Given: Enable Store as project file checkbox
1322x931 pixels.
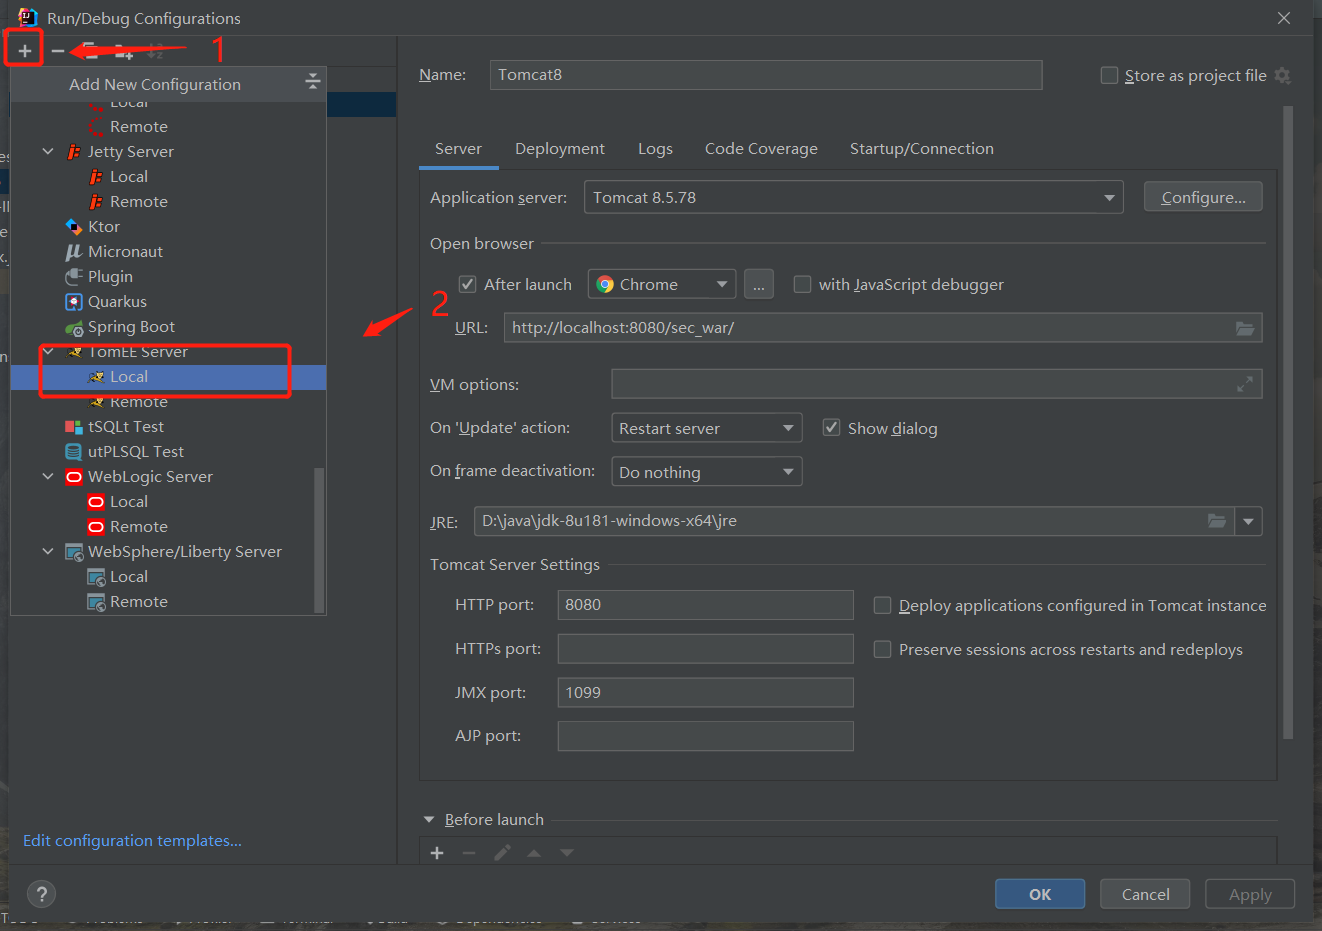Looking at the screenshot, I should (1109, 76).
